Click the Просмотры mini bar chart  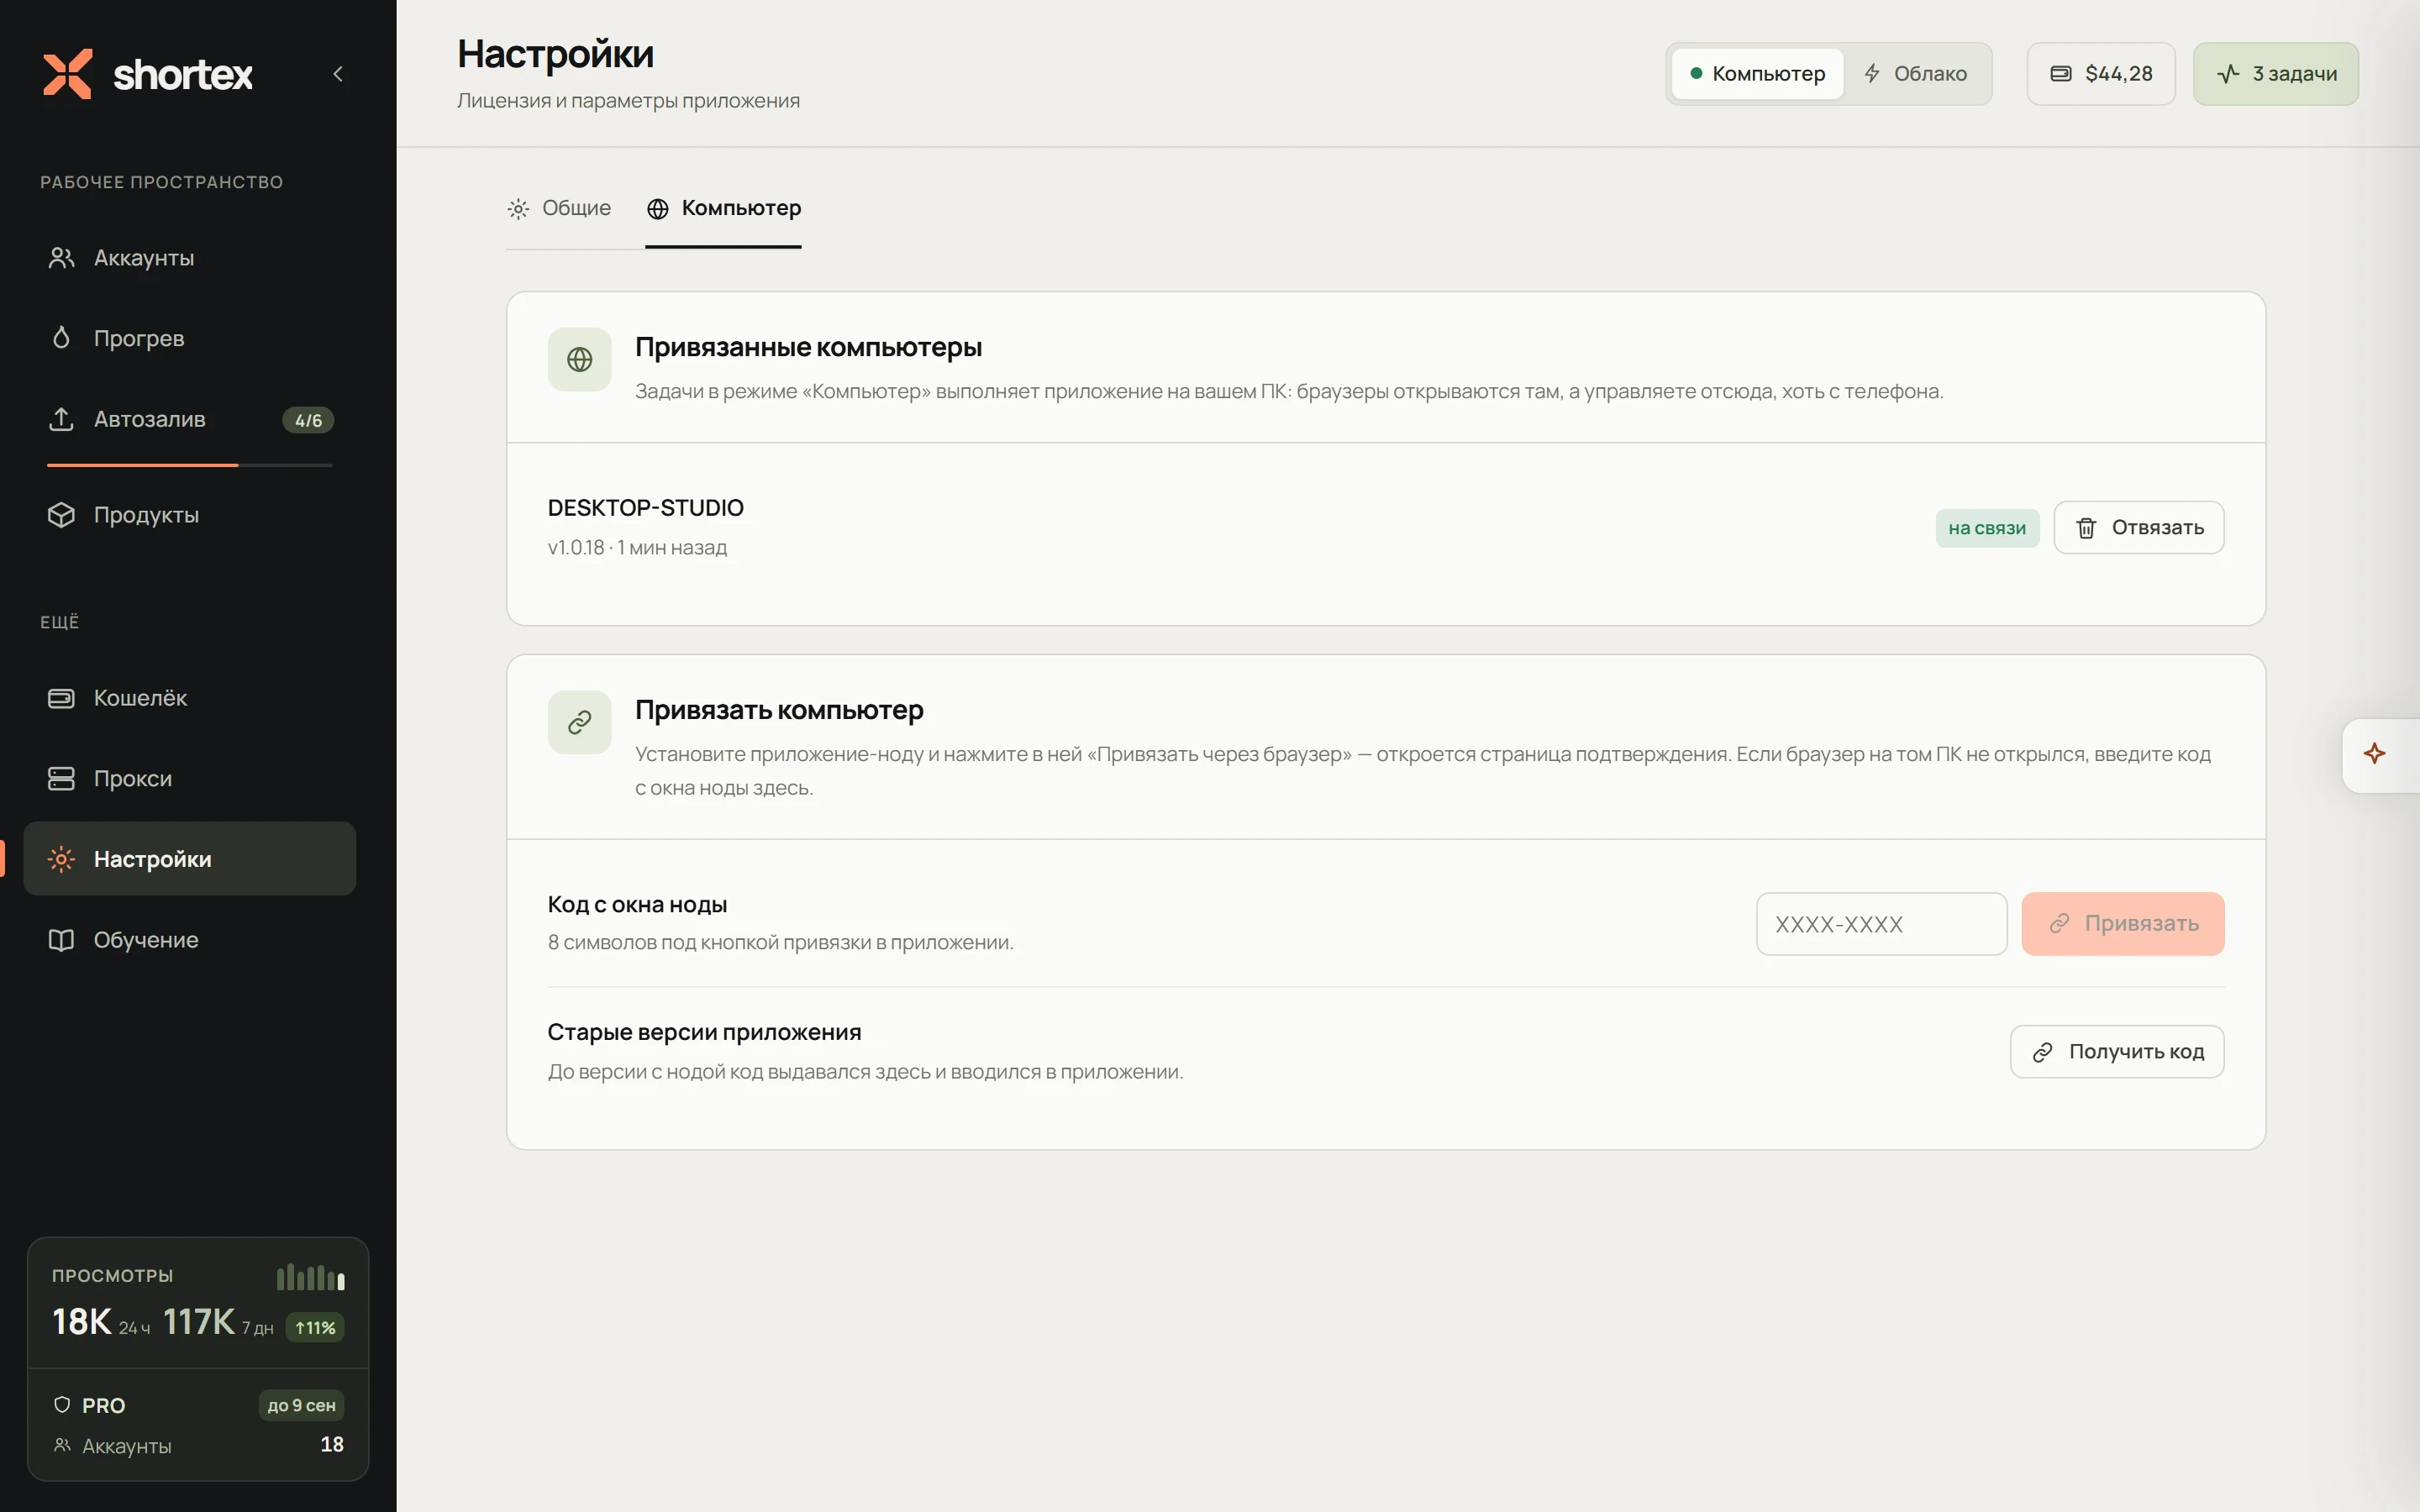pos(311,1277)
